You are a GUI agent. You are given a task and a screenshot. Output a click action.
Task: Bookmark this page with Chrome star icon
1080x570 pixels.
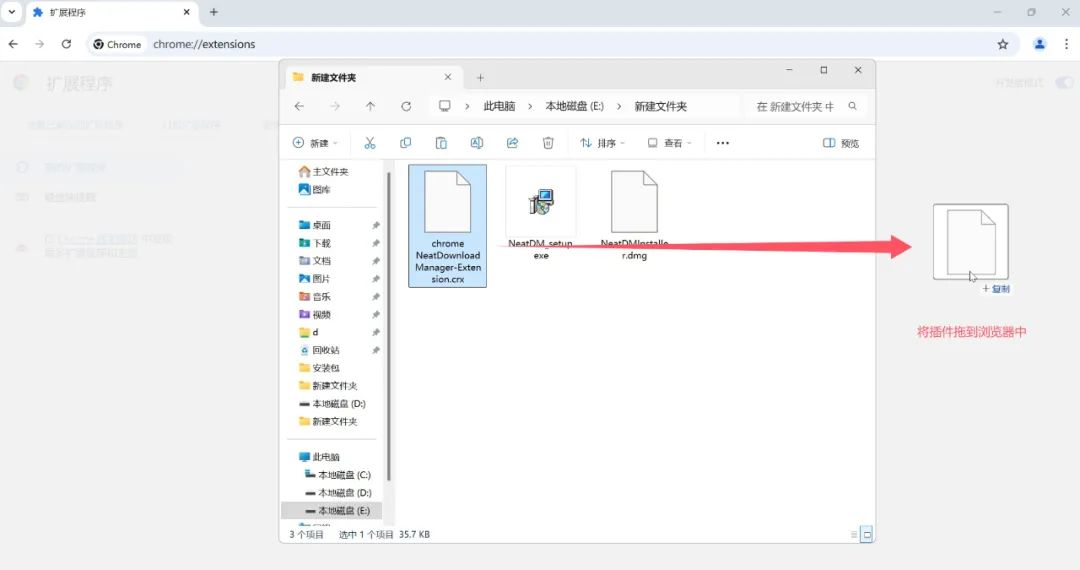1003,44
